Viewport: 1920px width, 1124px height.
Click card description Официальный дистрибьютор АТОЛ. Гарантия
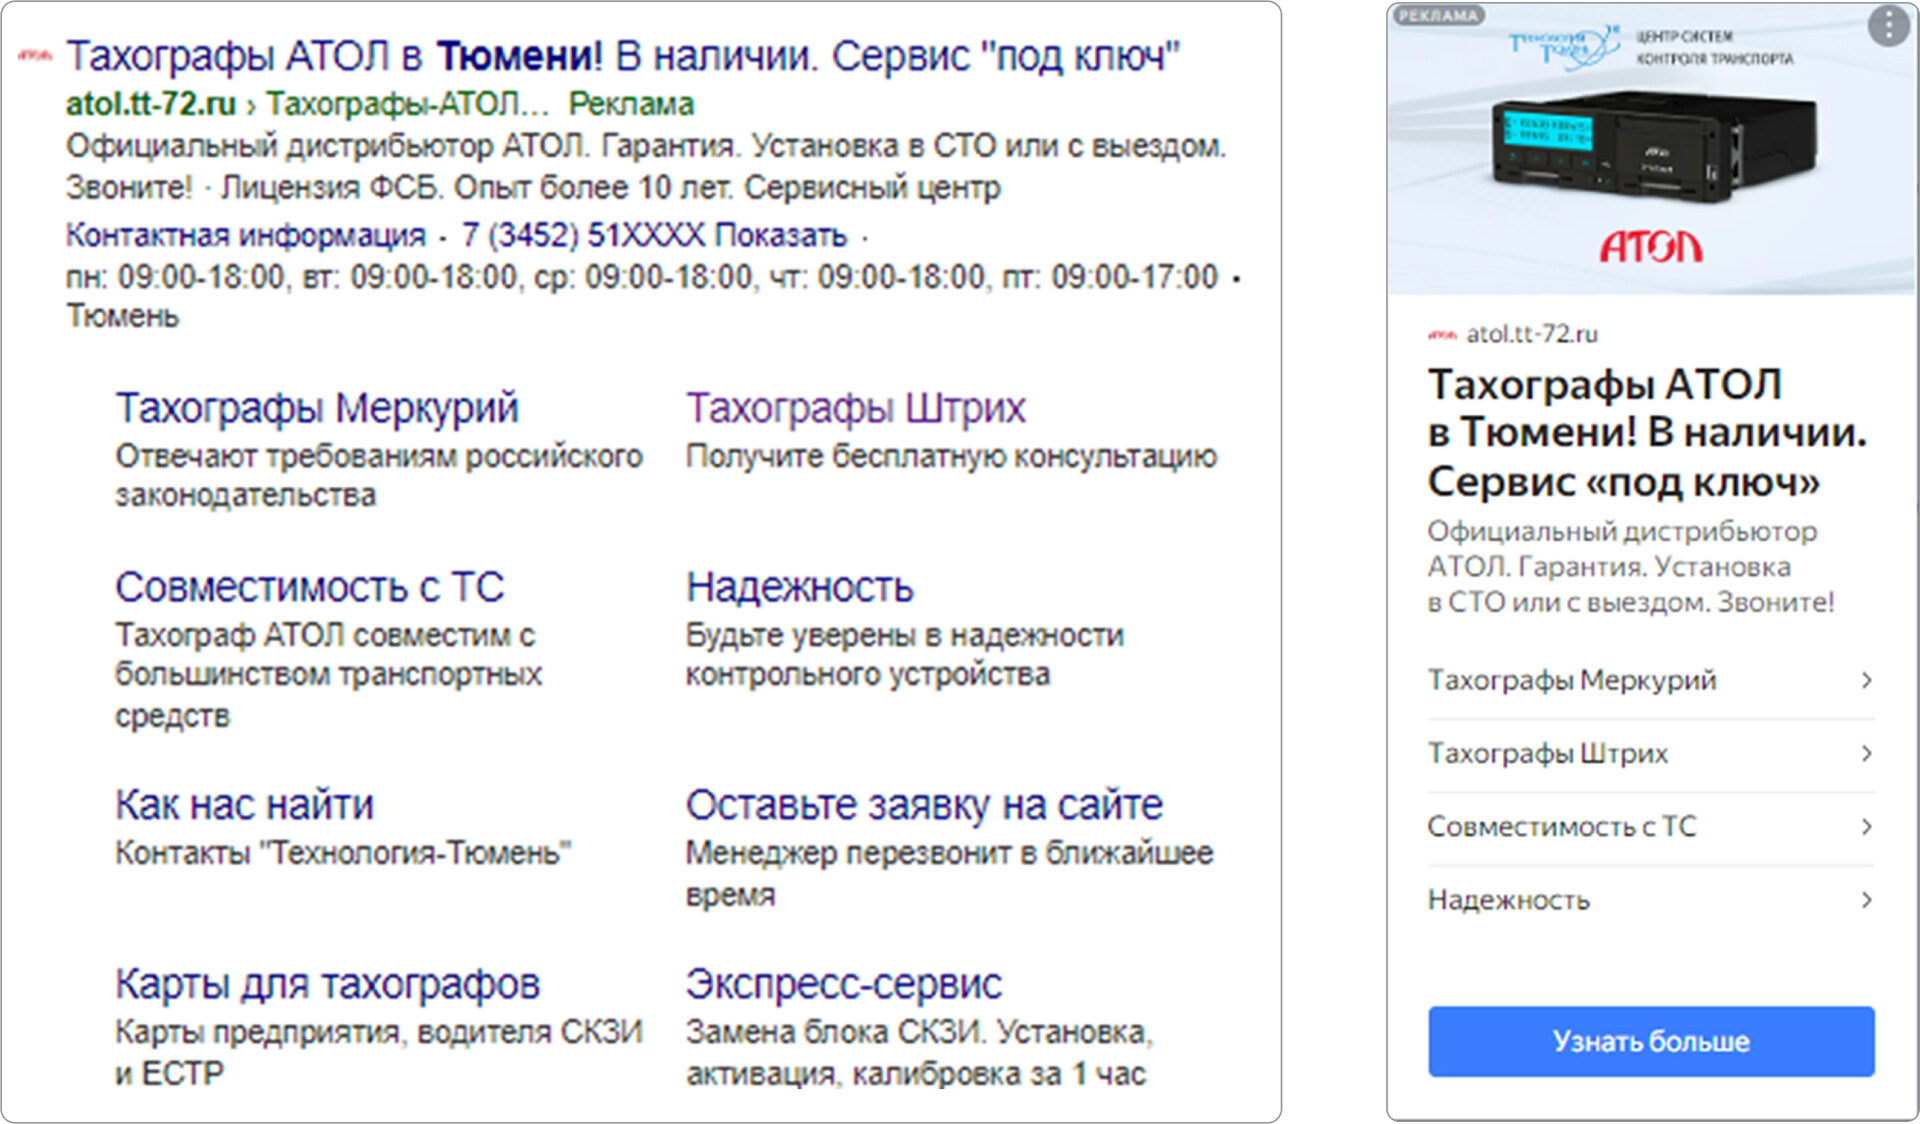click(x=1630, y=567)
